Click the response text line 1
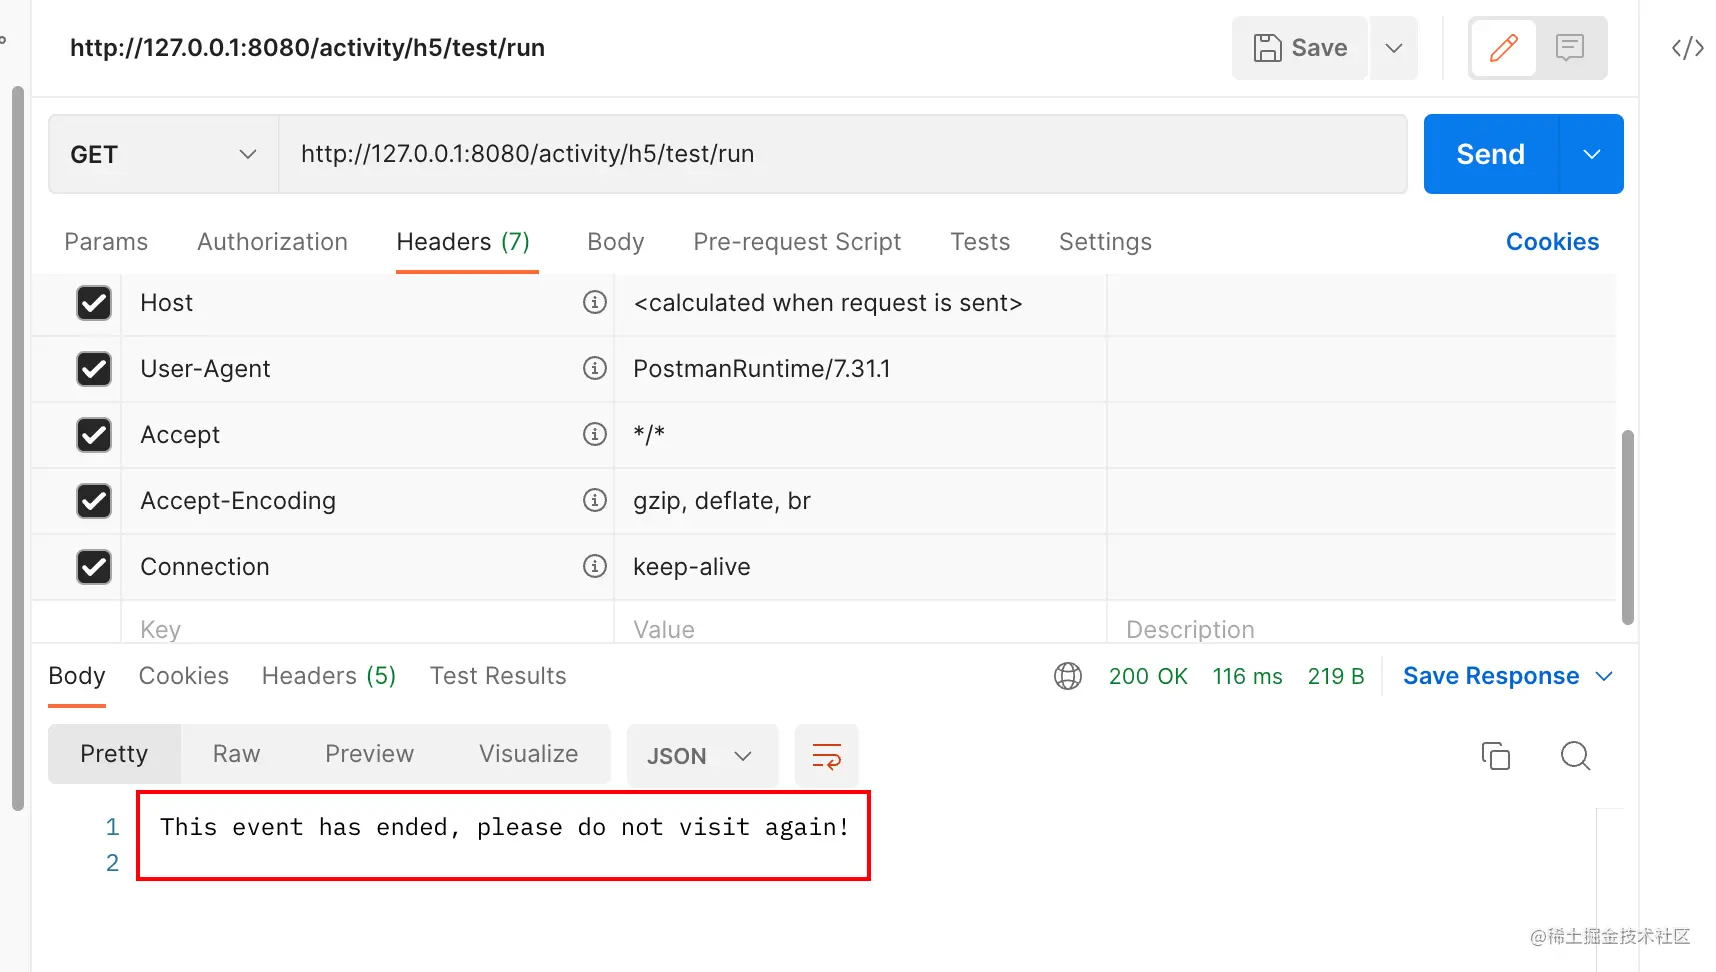Viewport: 1716px width, 972px height. (x=505, y=827)
